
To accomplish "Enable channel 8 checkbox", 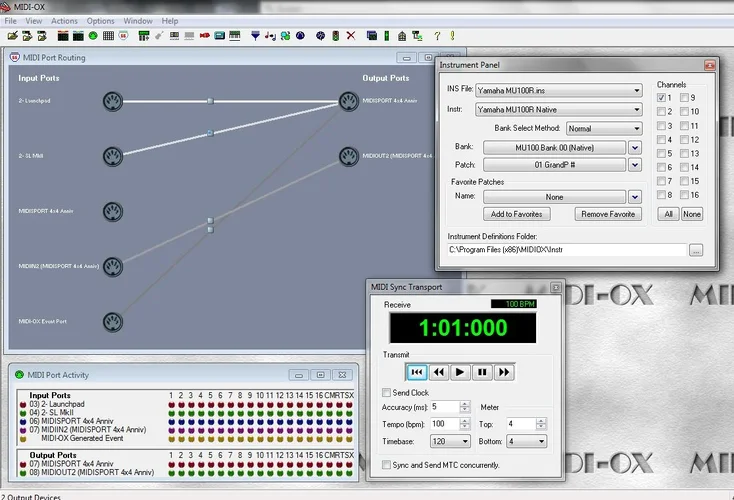I will (661, 195).
